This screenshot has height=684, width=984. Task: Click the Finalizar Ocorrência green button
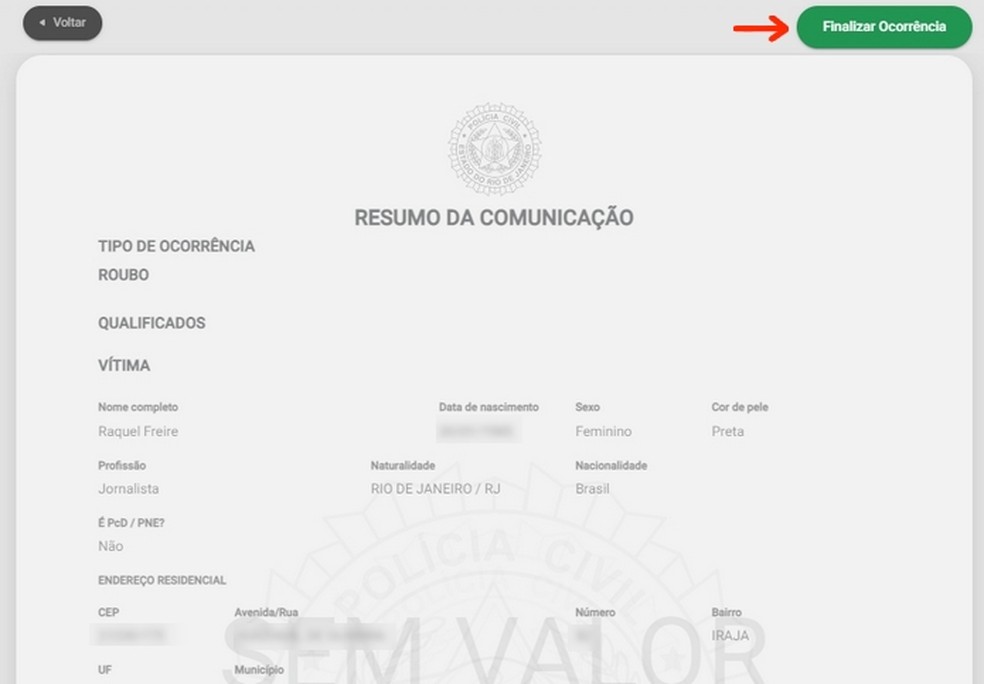tap(884, 28)
